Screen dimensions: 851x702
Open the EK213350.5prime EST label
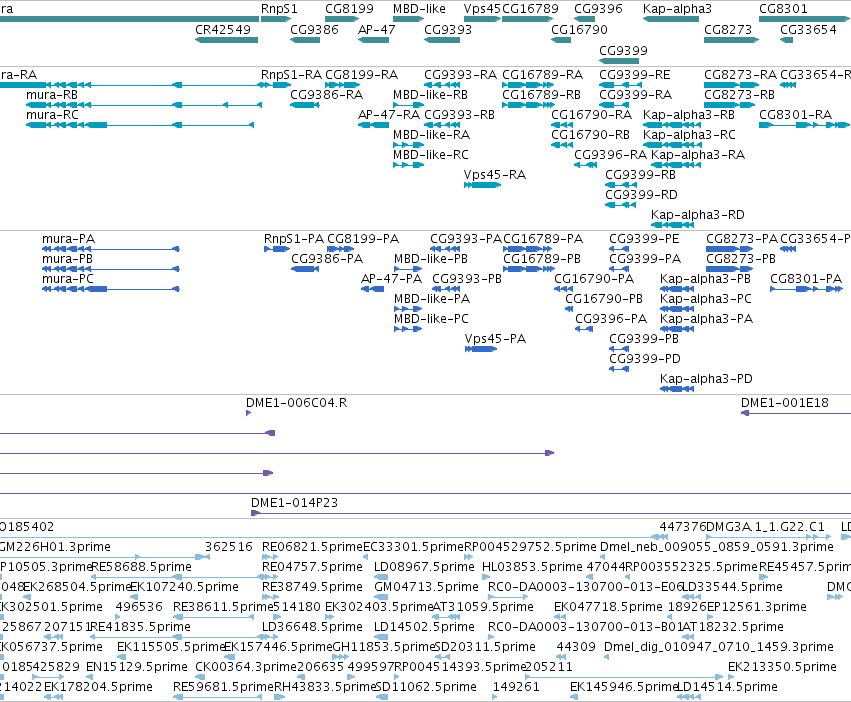782,667
